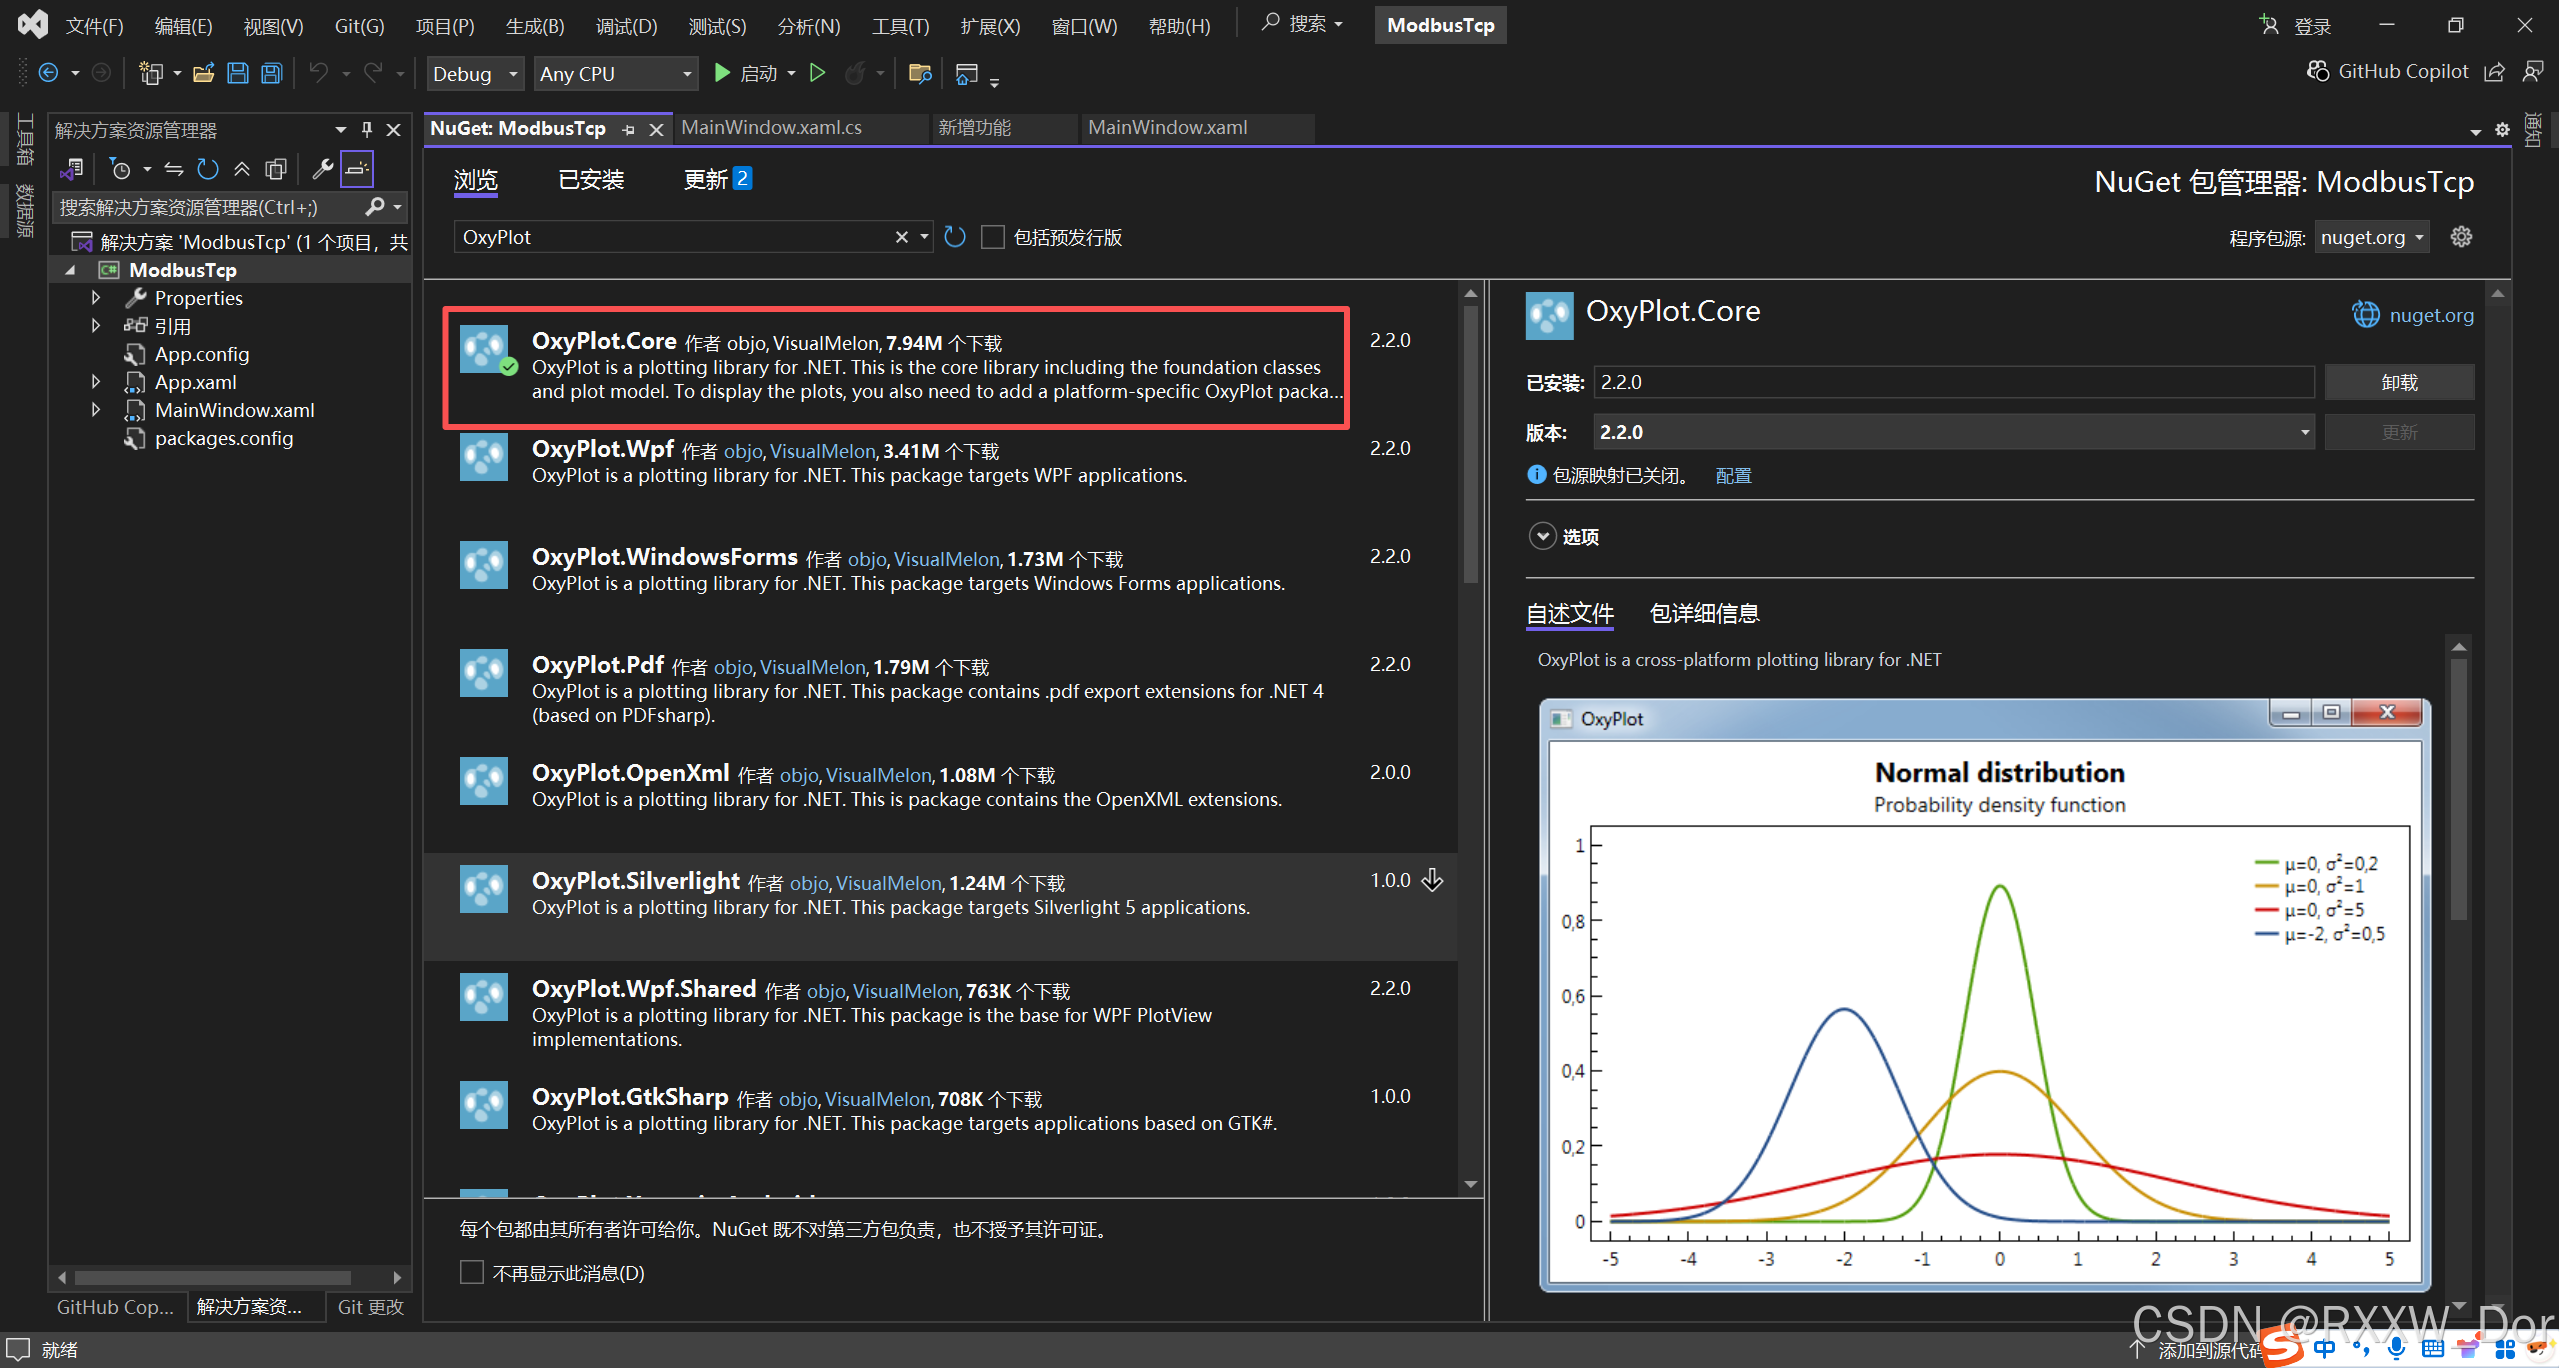Click the sign-in person icon
Viewport: 2559px width, 1368px height.
[x=2269, y=25]
